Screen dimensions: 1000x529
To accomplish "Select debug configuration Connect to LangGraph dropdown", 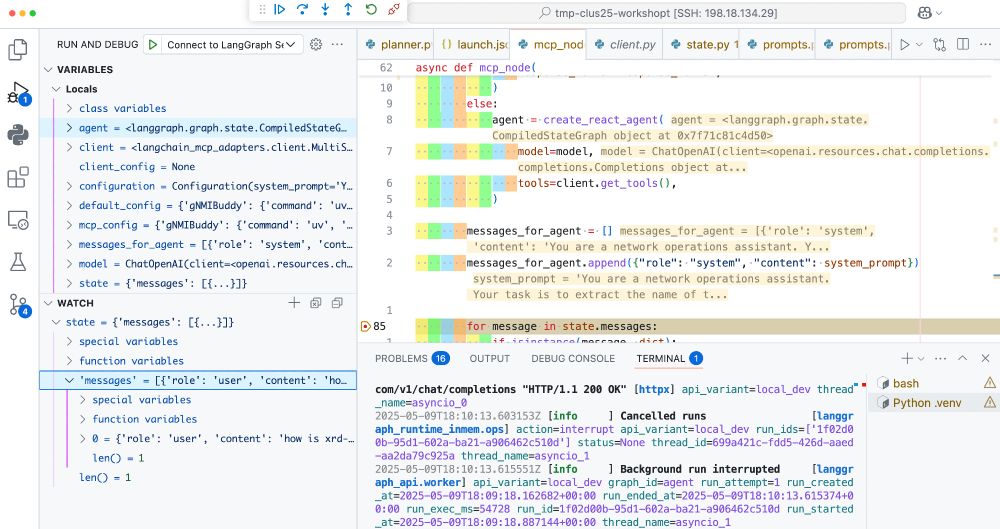I will [x=231, y=45].
